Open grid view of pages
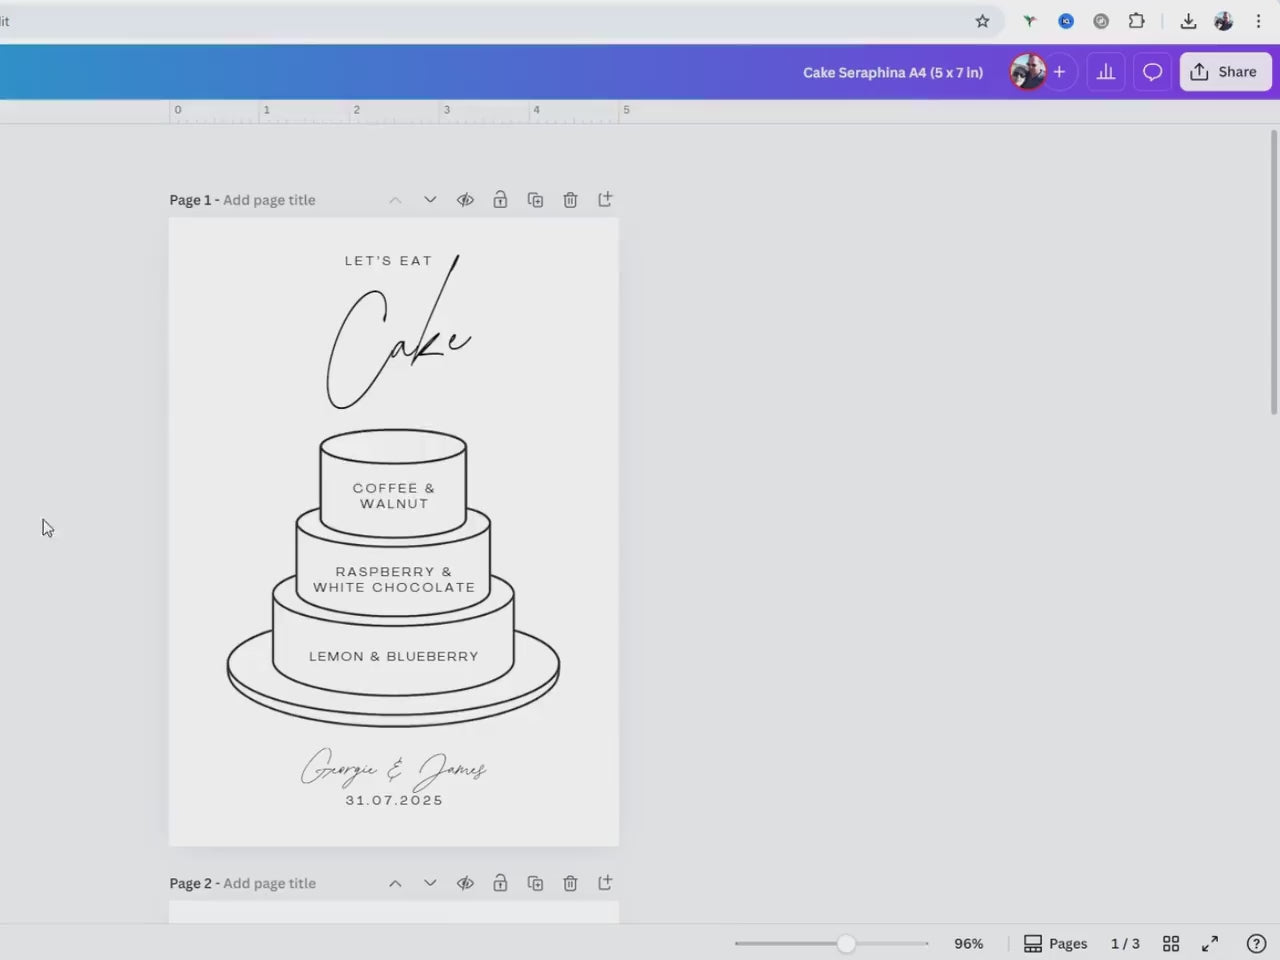 (1171, 944)
